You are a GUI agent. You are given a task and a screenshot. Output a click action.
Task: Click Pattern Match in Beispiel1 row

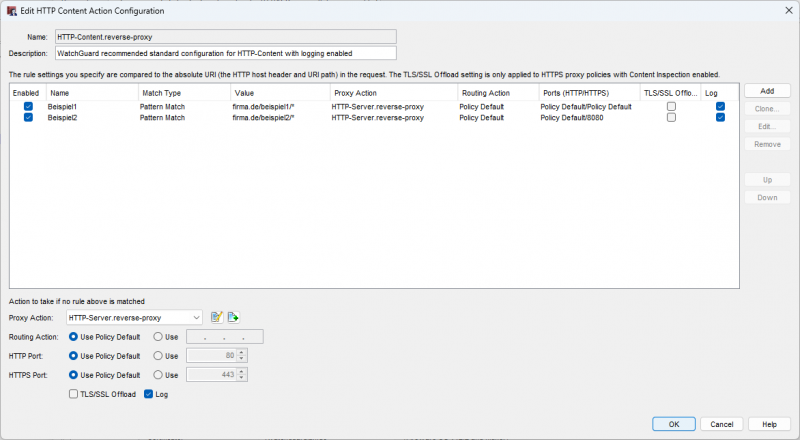pos(162,107)
